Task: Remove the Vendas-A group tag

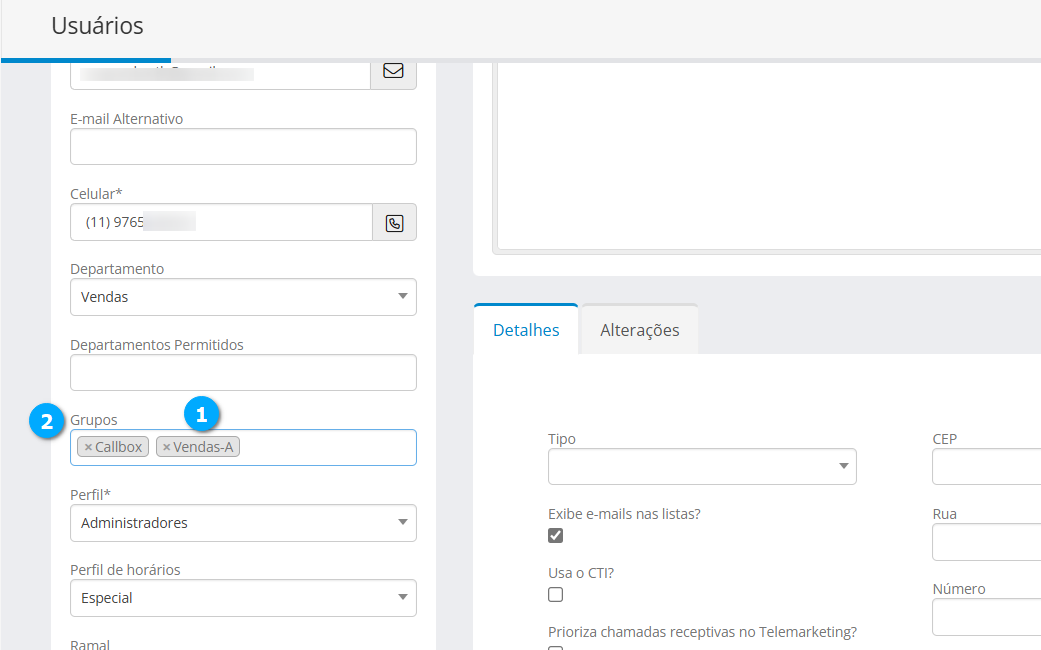Action: pos(167,447)
